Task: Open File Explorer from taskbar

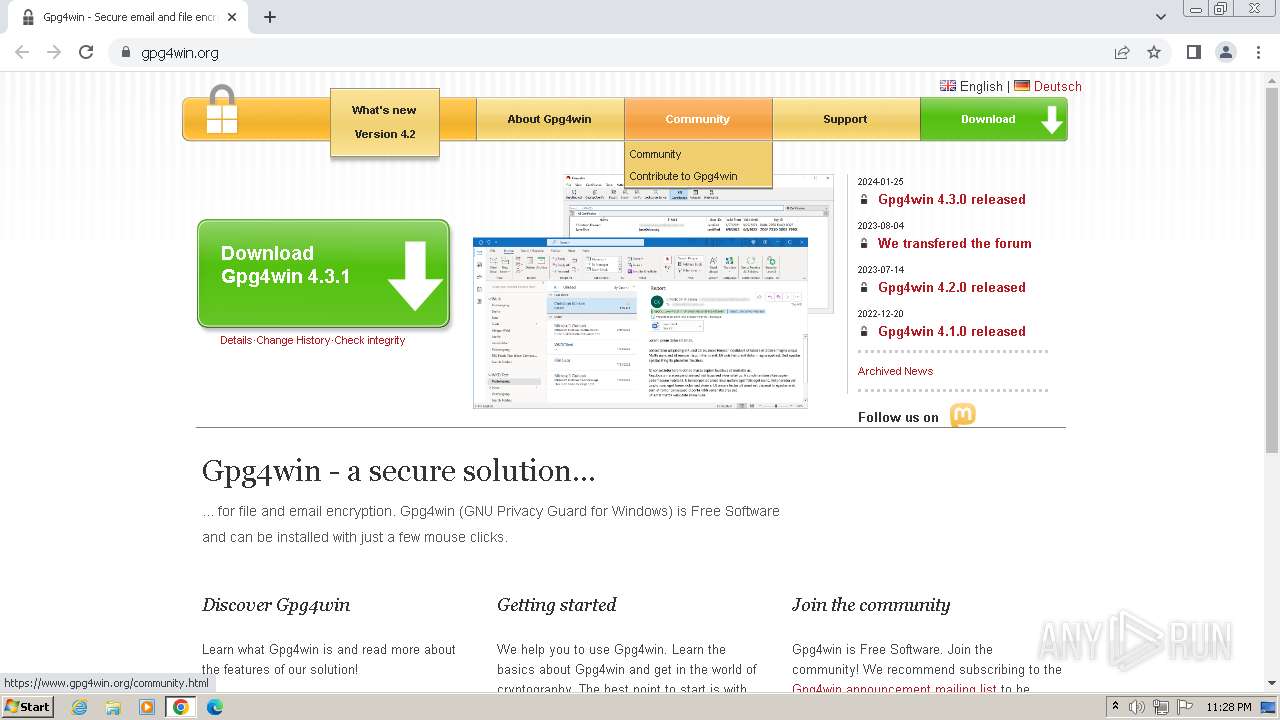Action: [x=113, y=707]
